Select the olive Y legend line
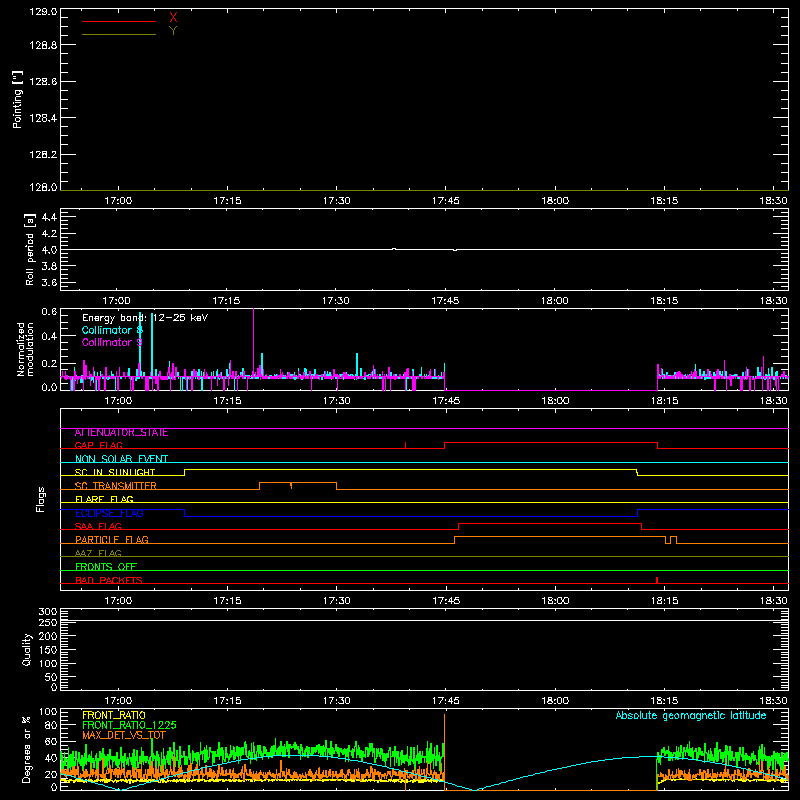800x800 pixels. [119, 34]
